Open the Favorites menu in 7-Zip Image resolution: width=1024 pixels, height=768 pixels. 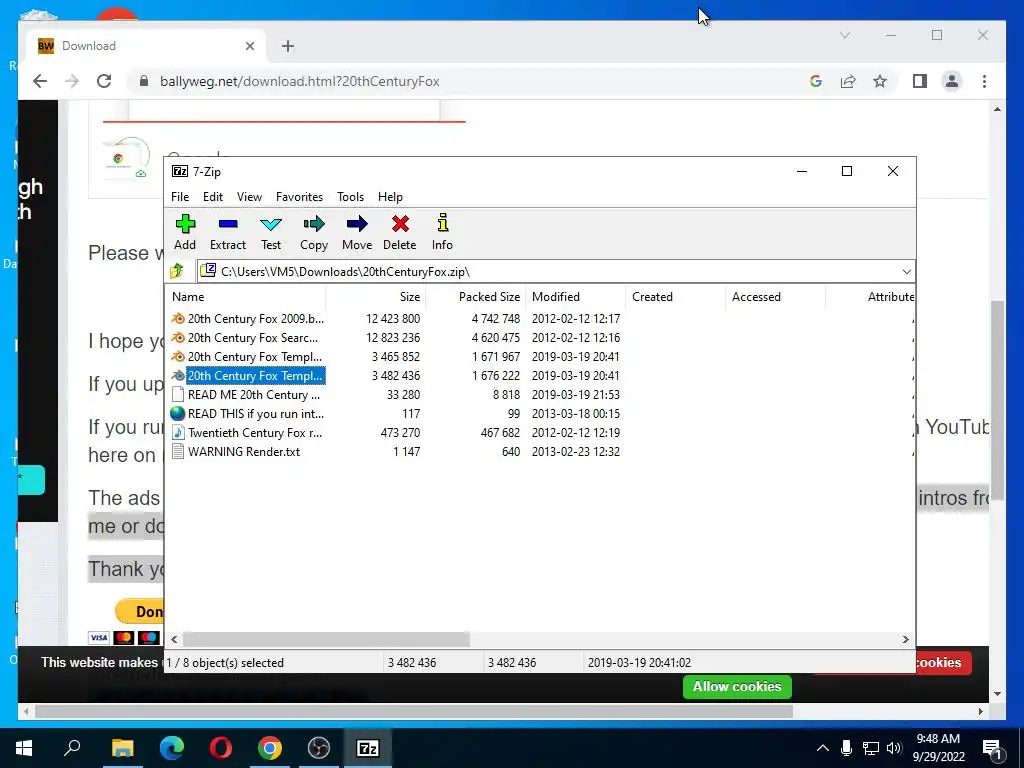click(x=299, y=197)
